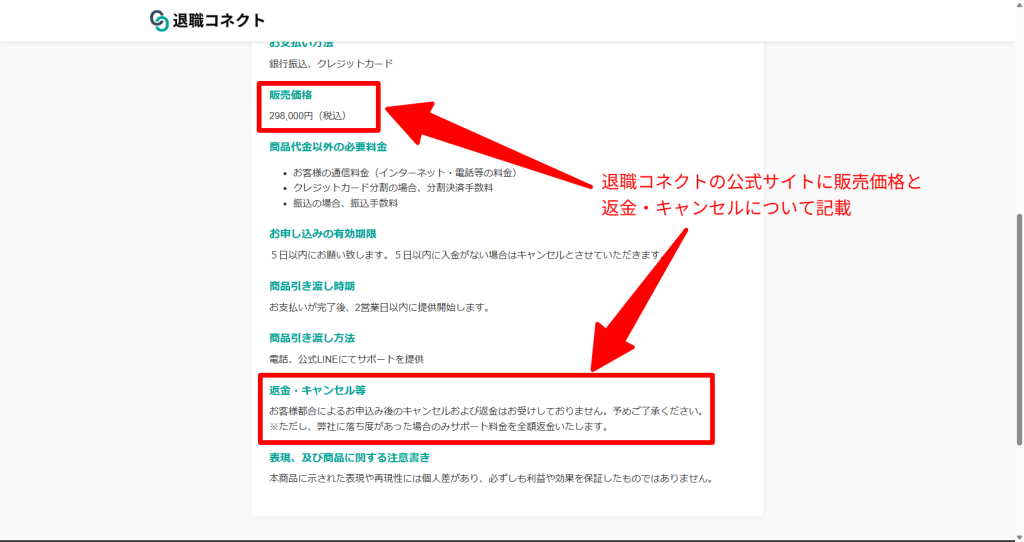Click the scrollbar down arrow
This screenshot has height=542, width=1024.
point(1019,537)
